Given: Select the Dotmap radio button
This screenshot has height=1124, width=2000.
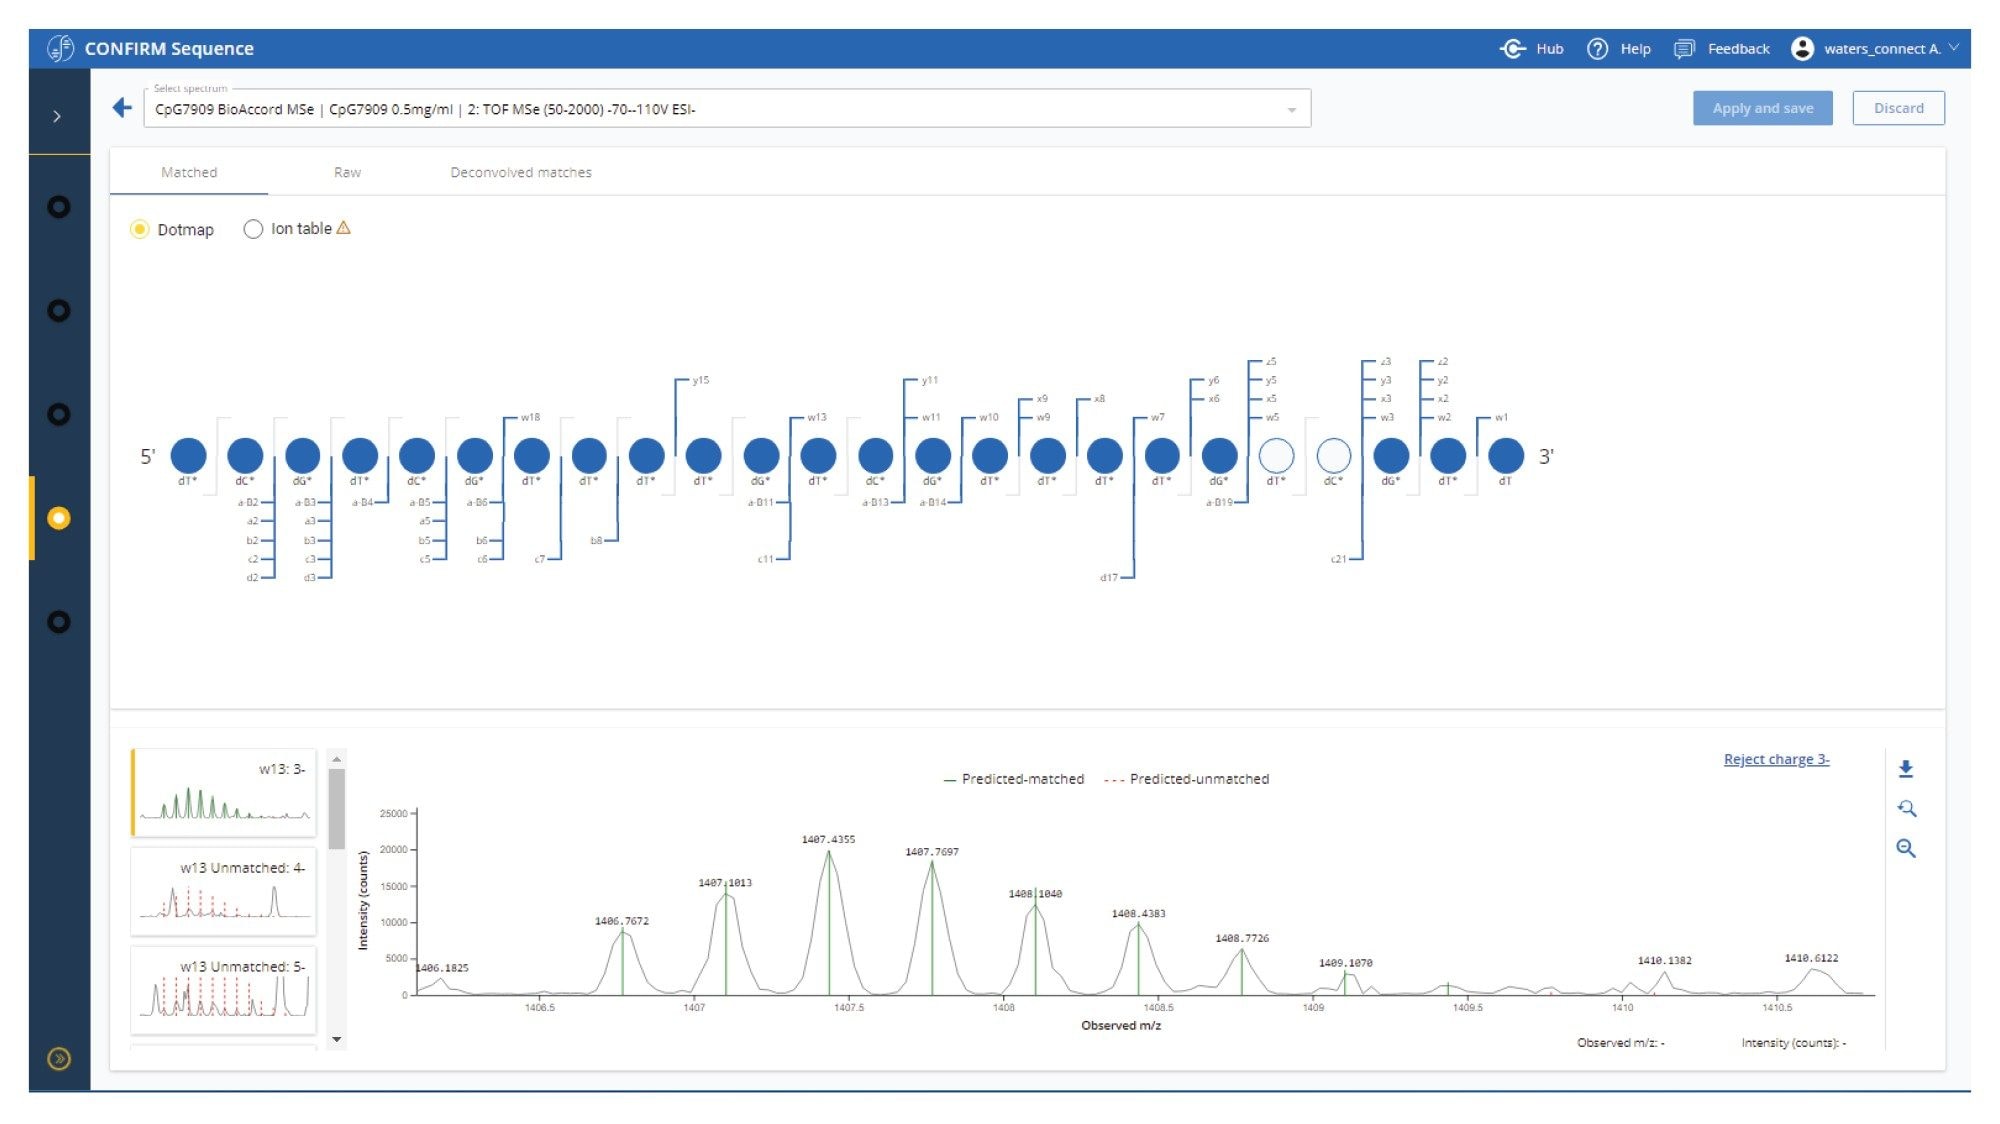Looking at the screenshot, I should click(140, 229).
